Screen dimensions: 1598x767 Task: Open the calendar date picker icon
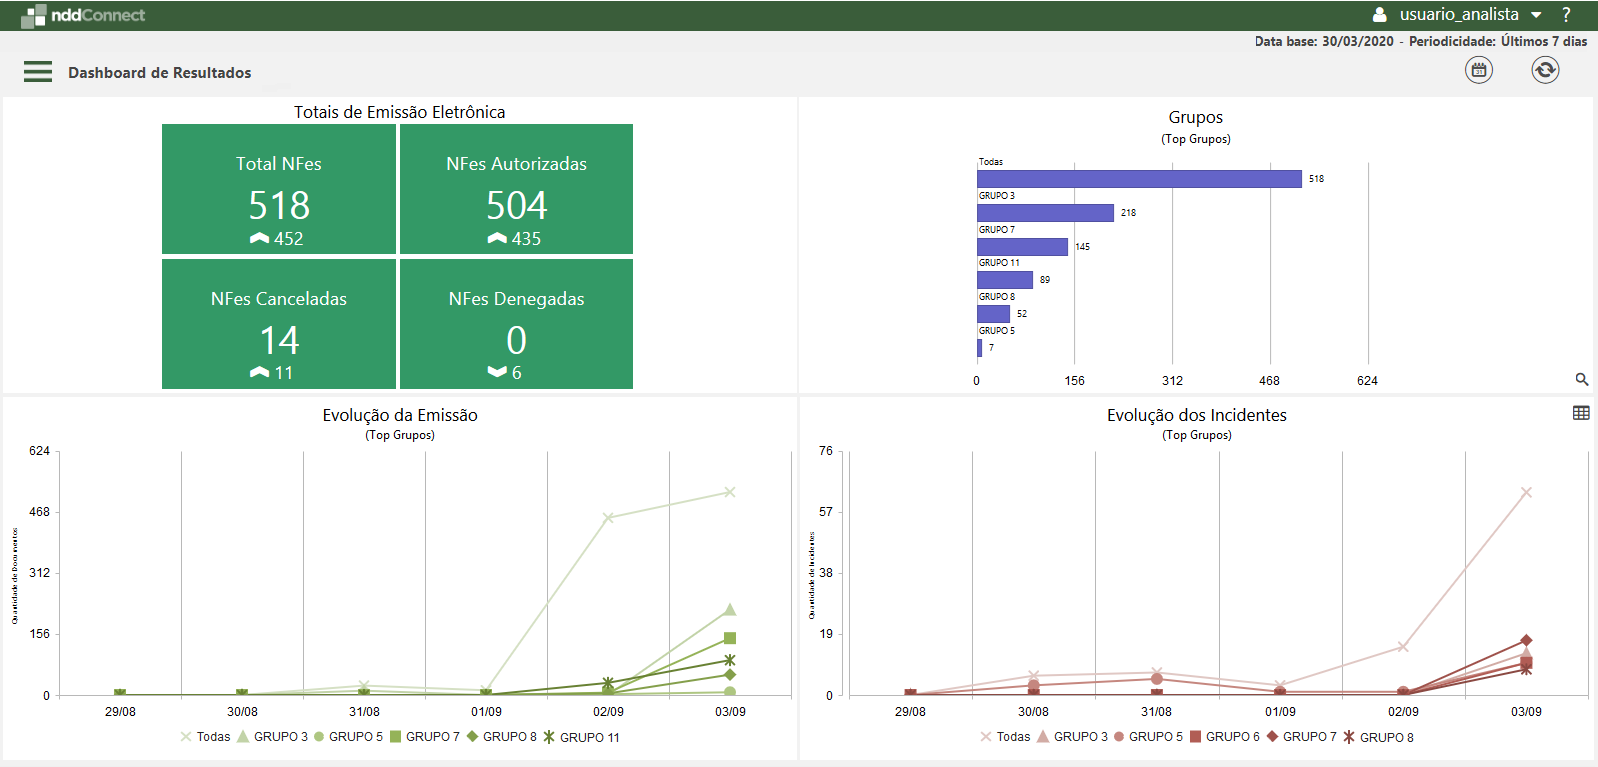pyautogui.click(x=1478, y=70)
